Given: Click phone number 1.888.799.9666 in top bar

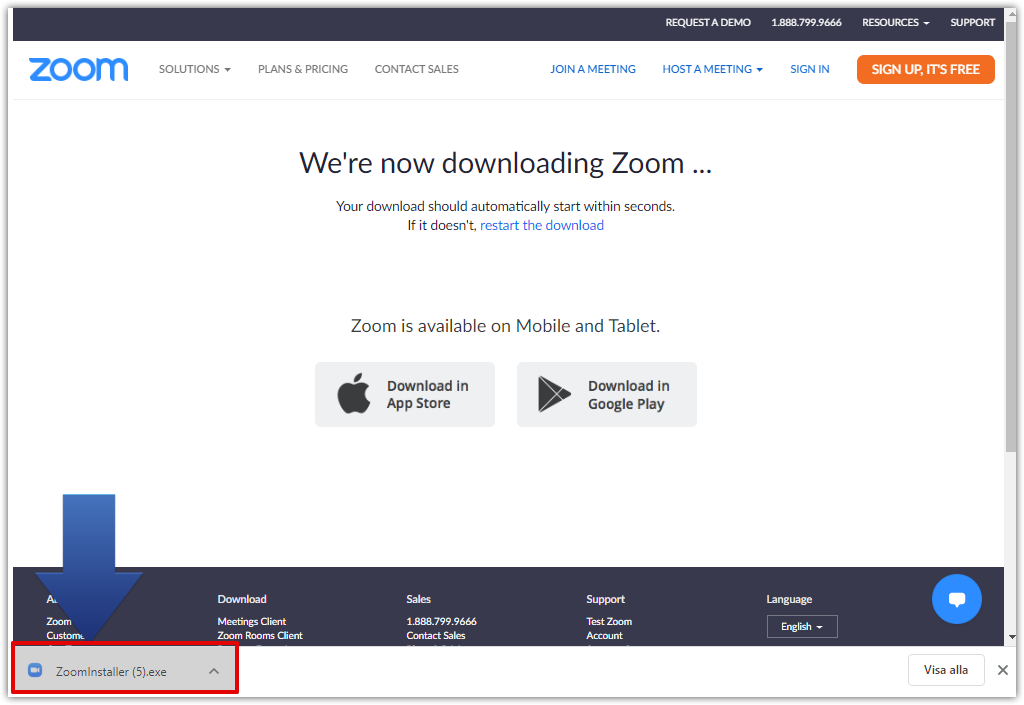Looking at the screenshot, I should pyautogui.click(x=807, y=22).
